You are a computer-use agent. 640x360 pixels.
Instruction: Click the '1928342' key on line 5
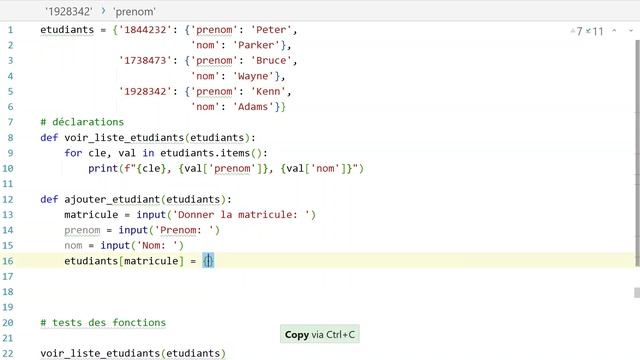145,91
